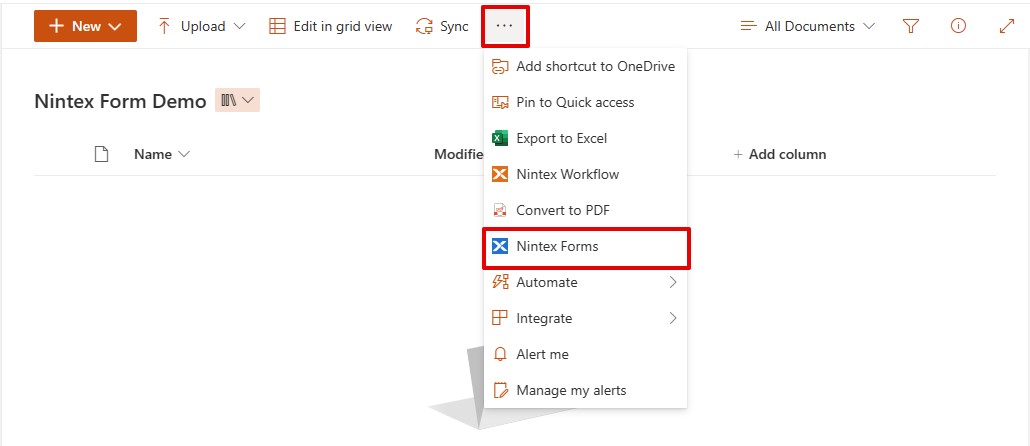Click the Nintex Form Demo library title
This screenshot has height=446, width=1030.
coord(120,101)
